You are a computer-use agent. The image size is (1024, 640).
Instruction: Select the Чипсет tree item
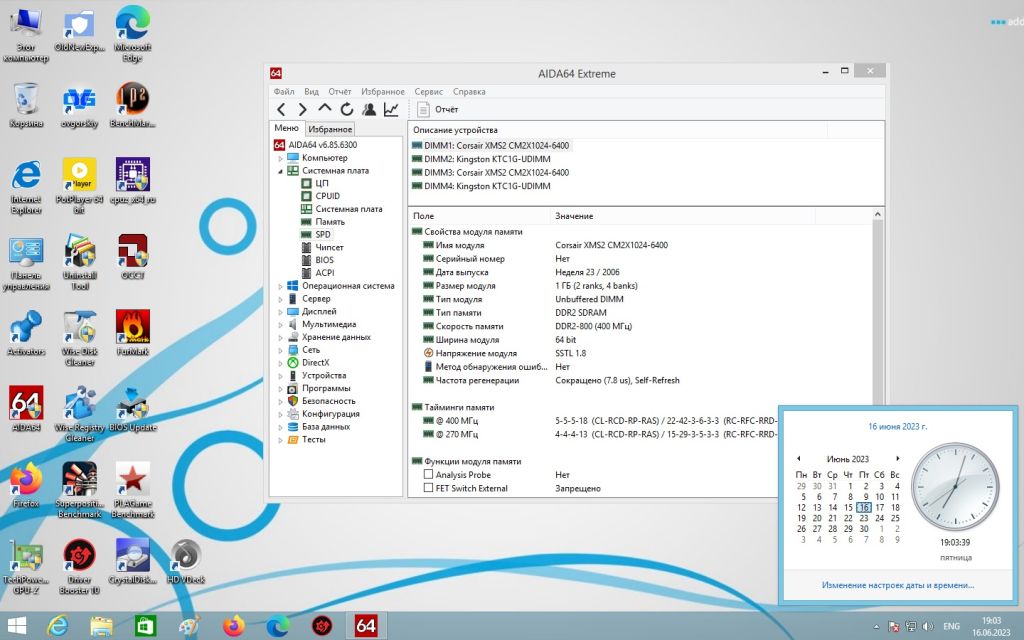(329, 248)
